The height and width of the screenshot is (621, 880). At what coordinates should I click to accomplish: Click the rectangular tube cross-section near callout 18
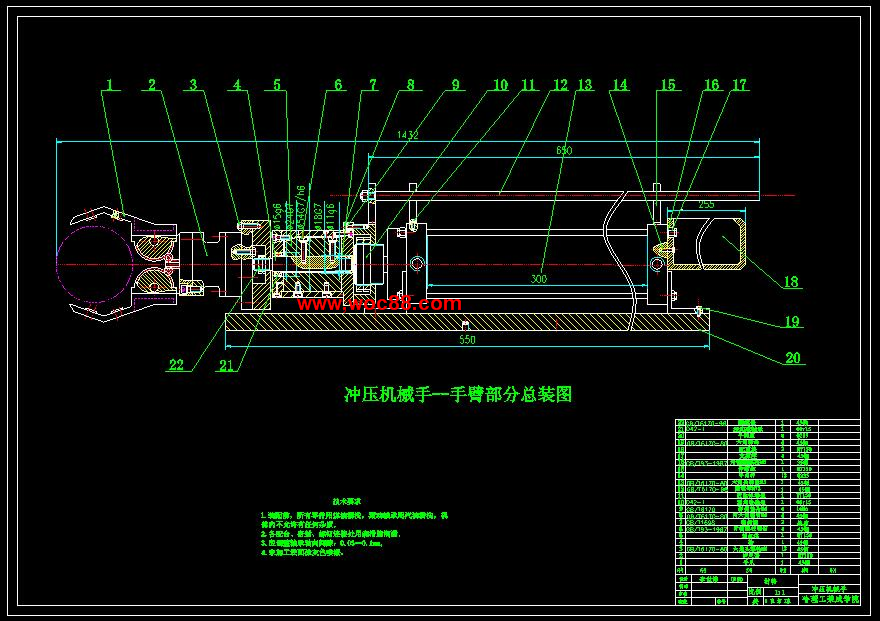coord(707,244)
